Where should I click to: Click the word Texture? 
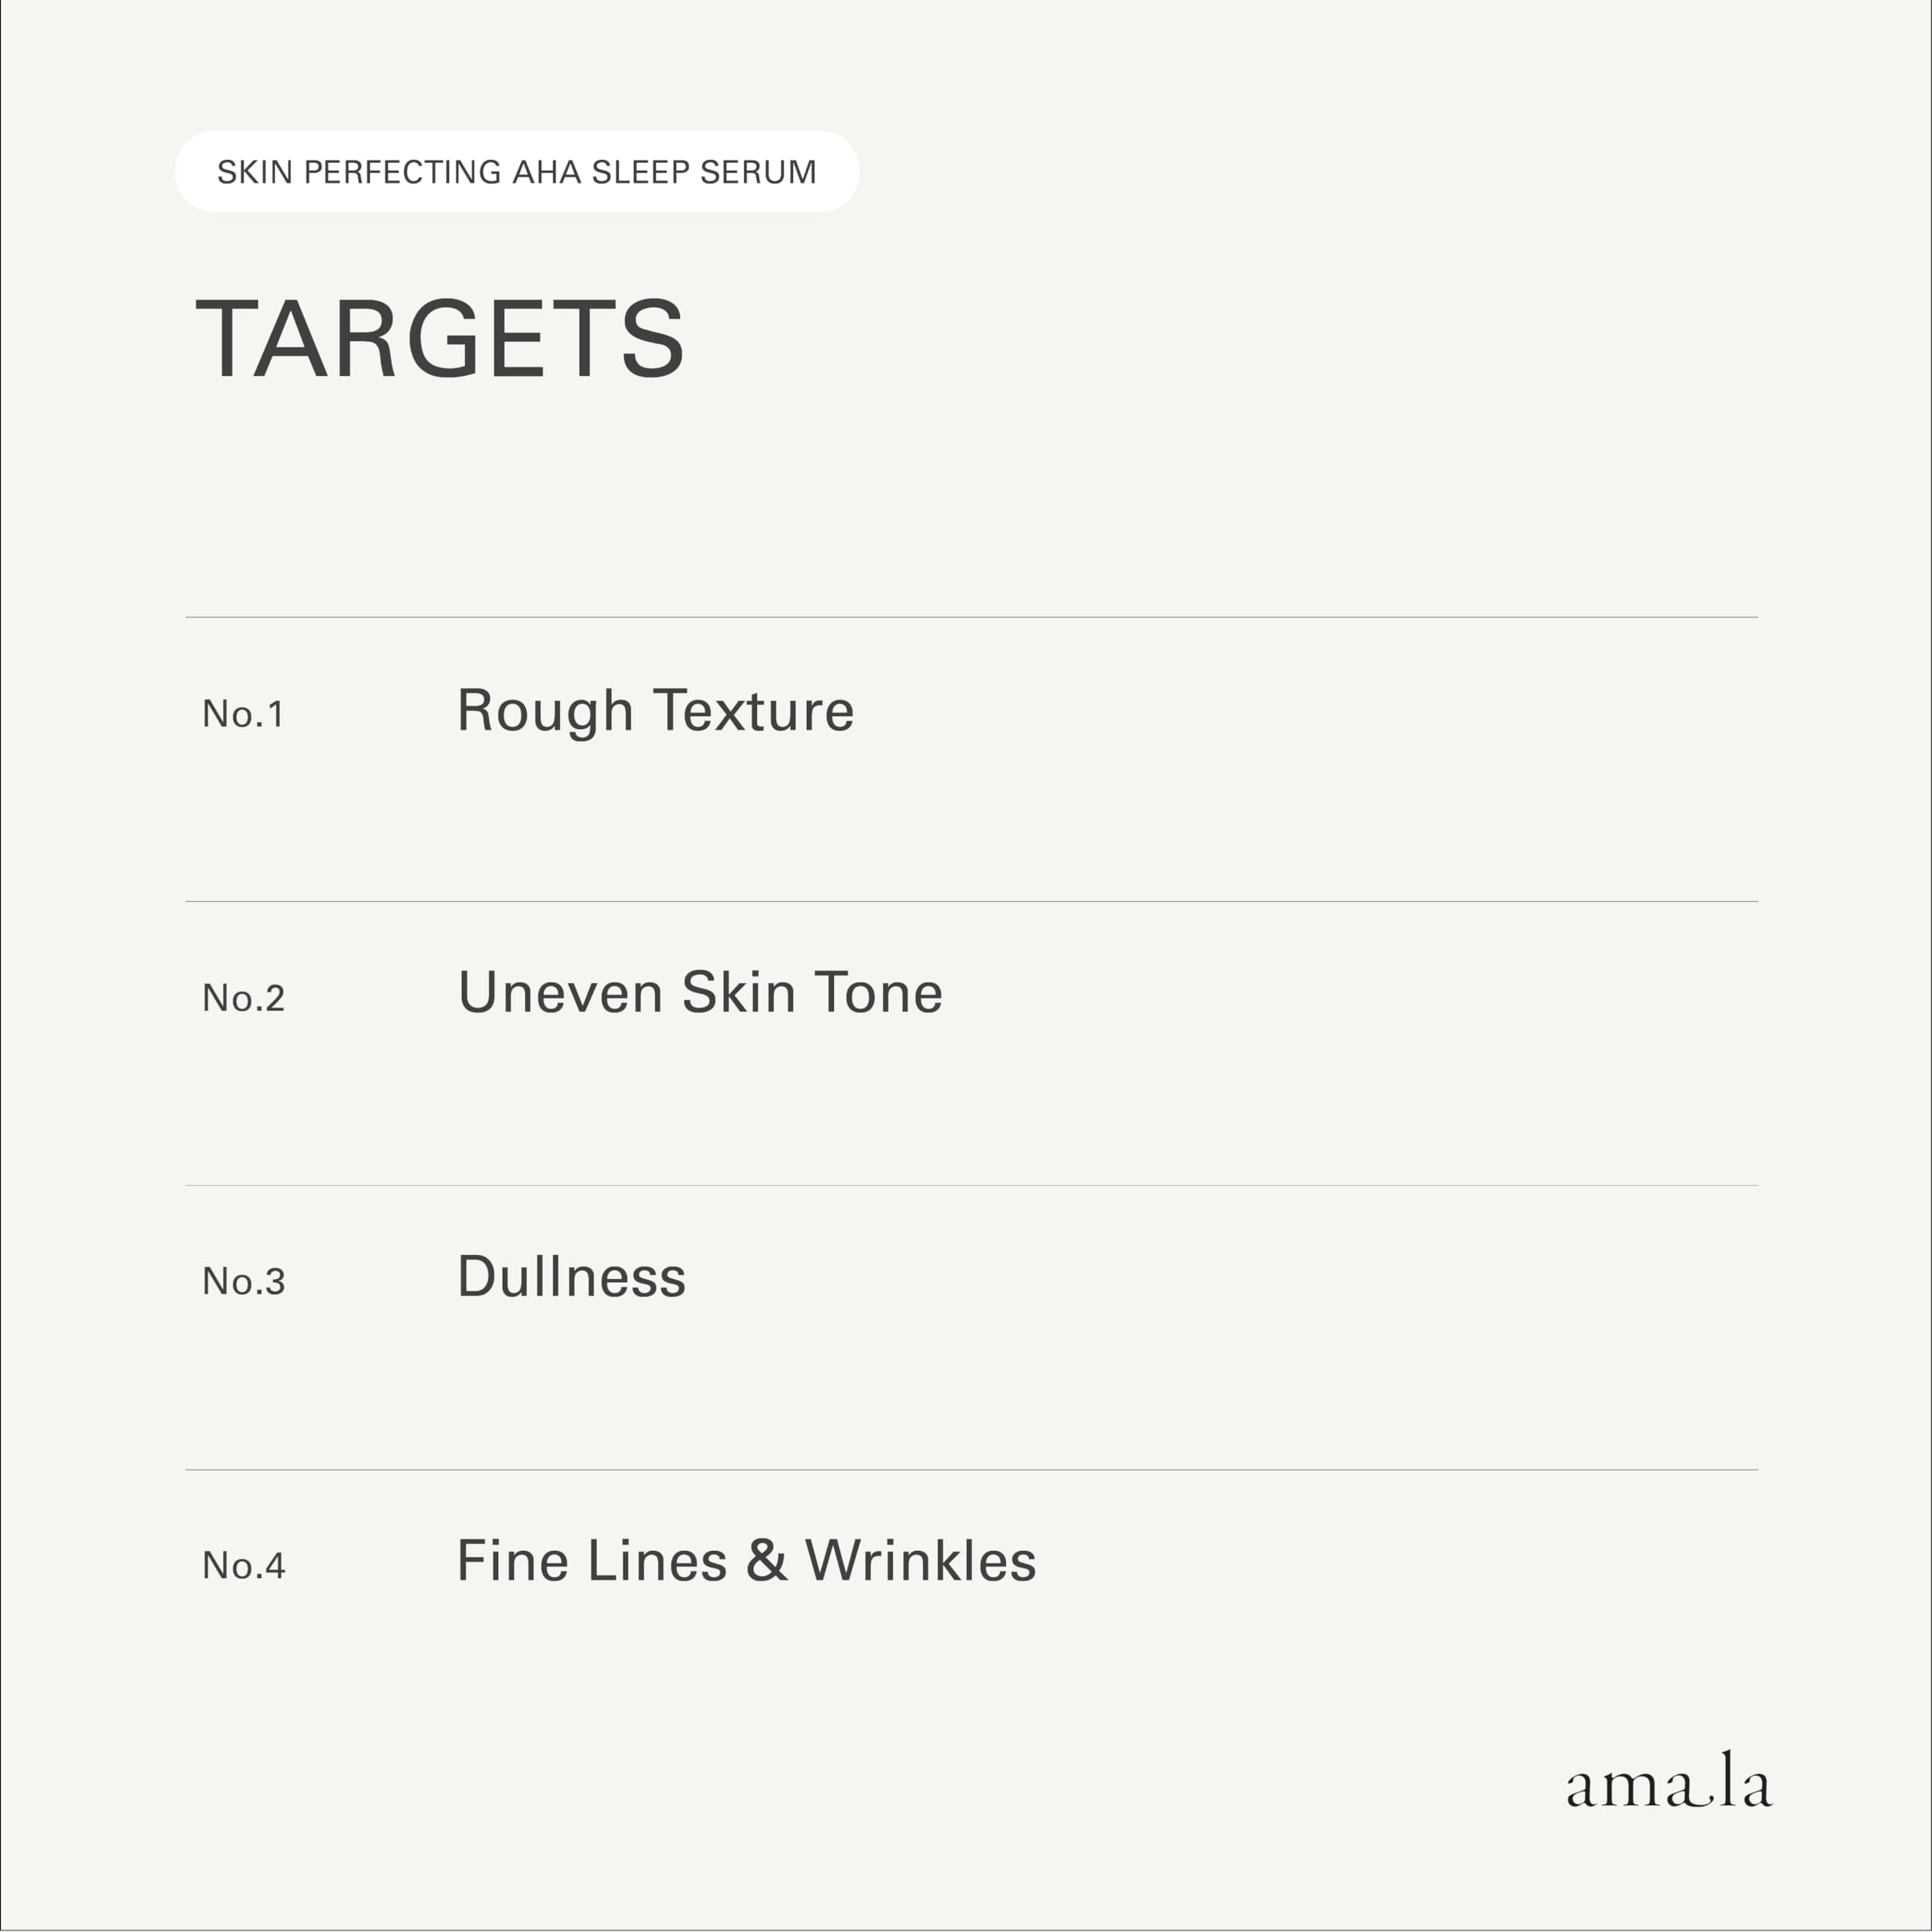[x=754, y=711]
